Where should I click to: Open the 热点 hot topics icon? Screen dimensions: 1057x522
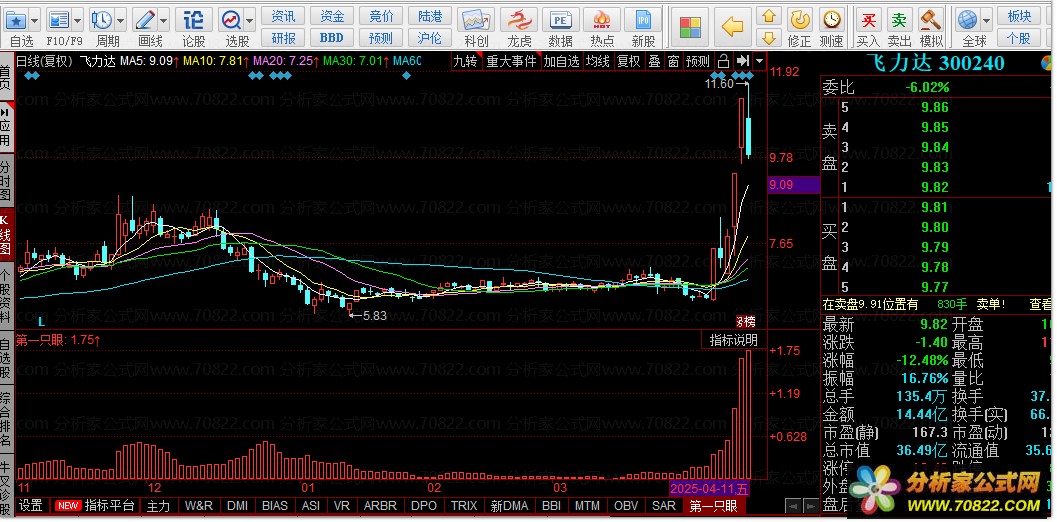pos(602,19)
